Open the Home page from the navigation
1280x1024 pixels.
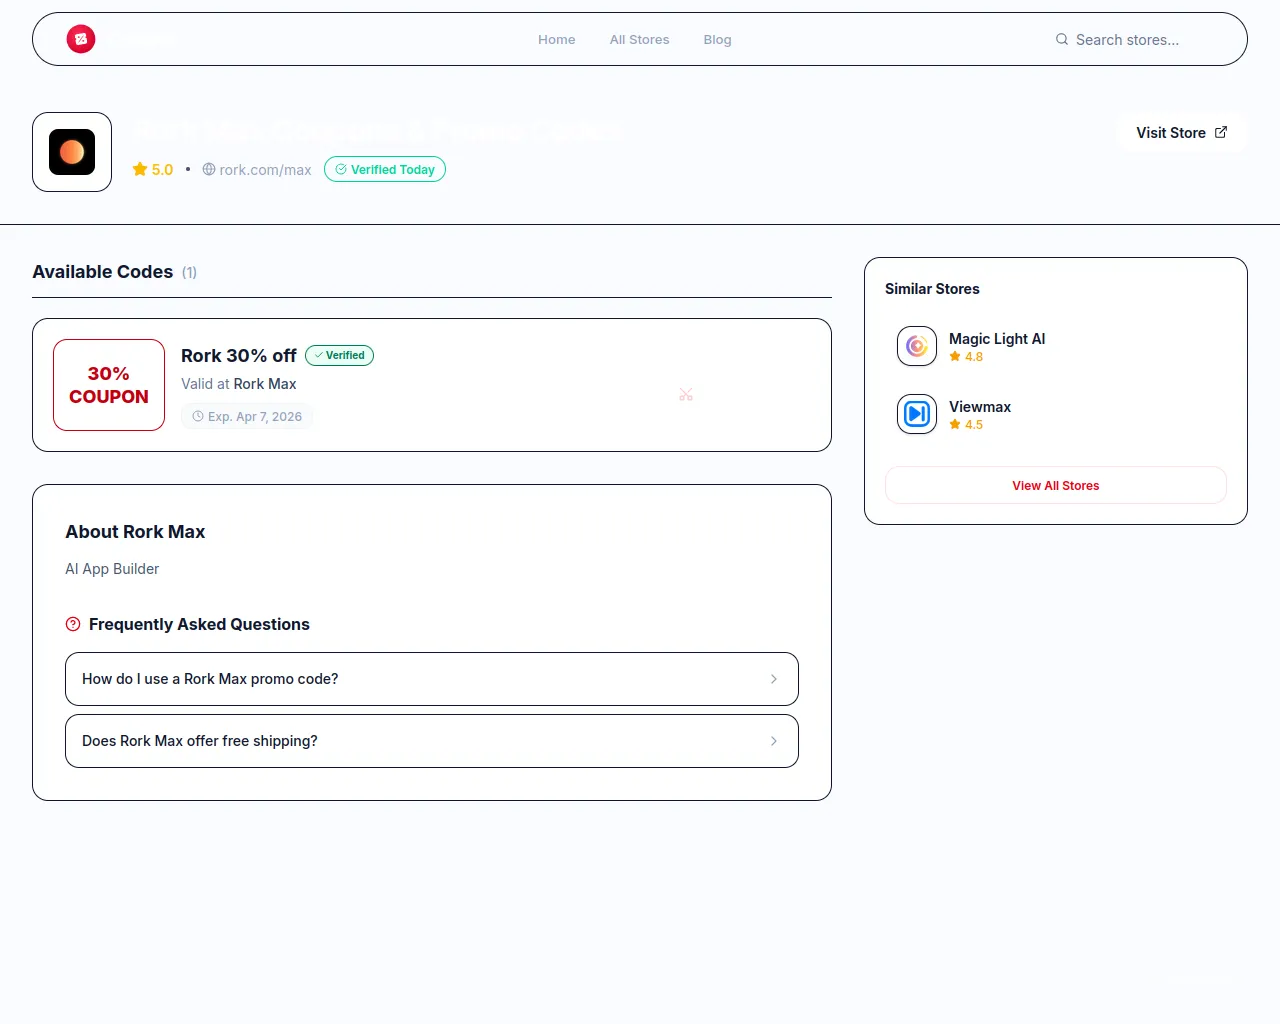(556, 40)
